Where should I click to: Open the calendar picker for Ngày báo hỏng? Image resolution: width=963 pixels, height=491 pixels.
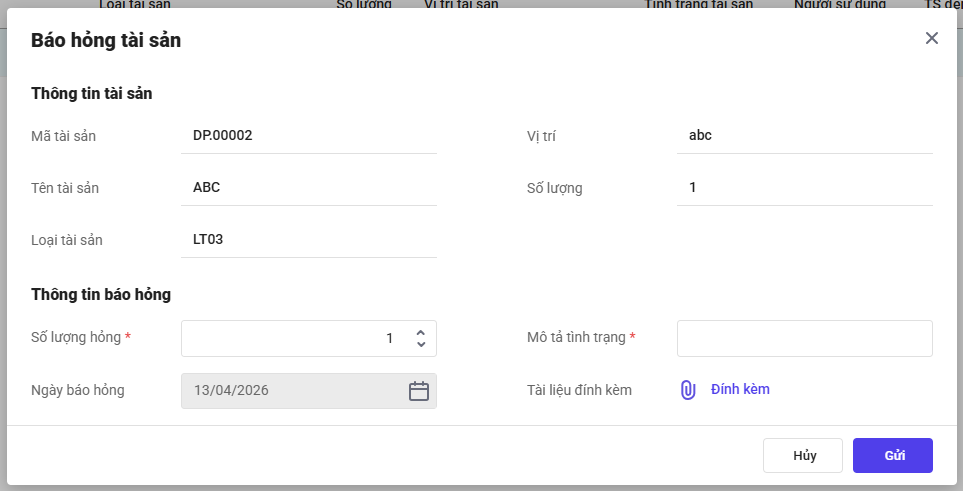pyautogui.click(x=419, y=391)
